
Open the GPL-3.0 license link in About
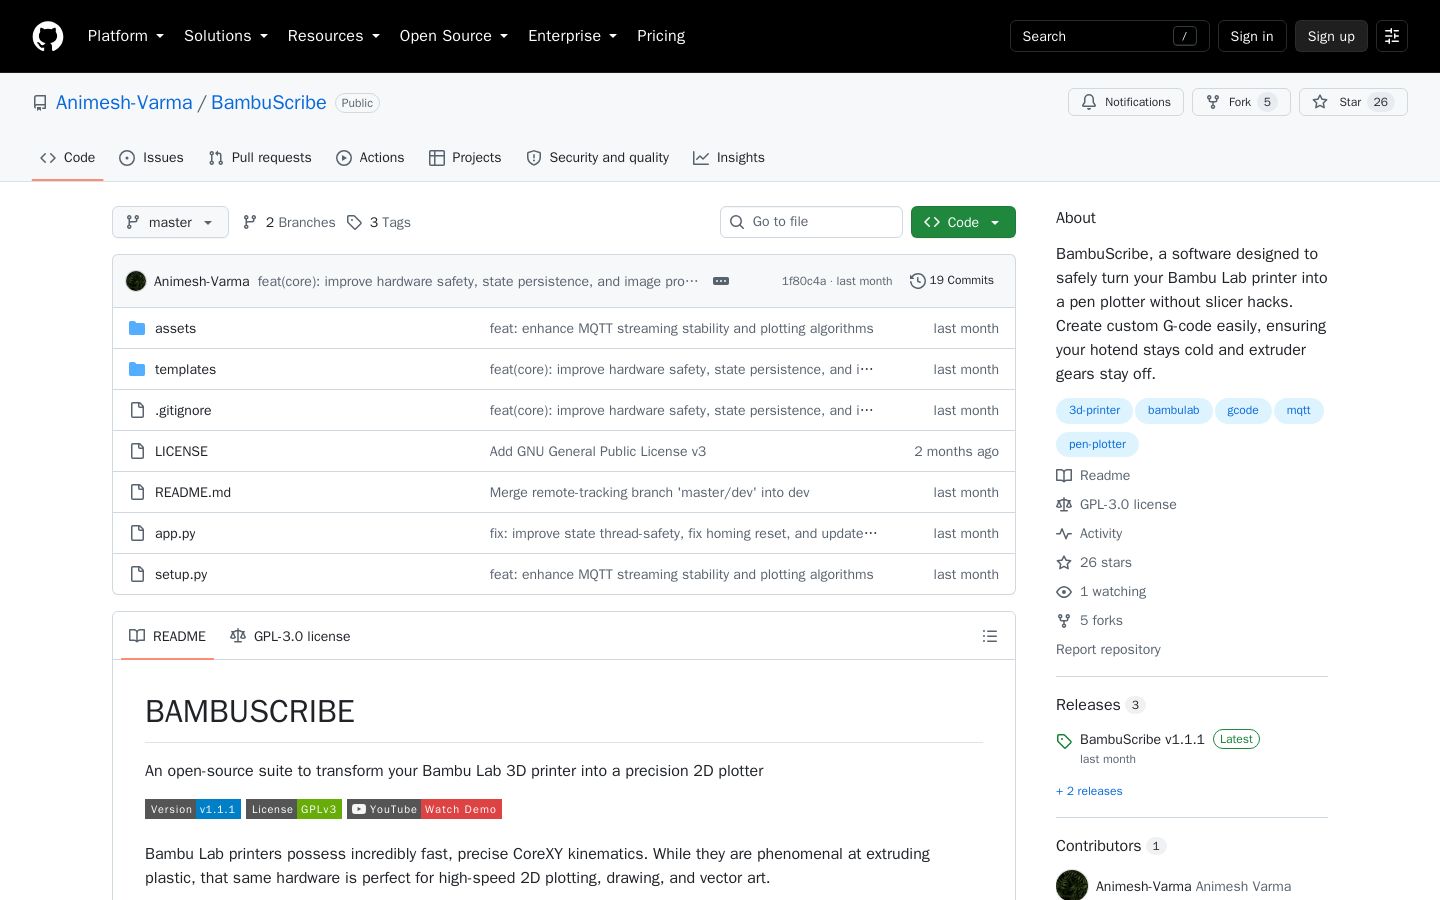click(x=1116, y=505)
